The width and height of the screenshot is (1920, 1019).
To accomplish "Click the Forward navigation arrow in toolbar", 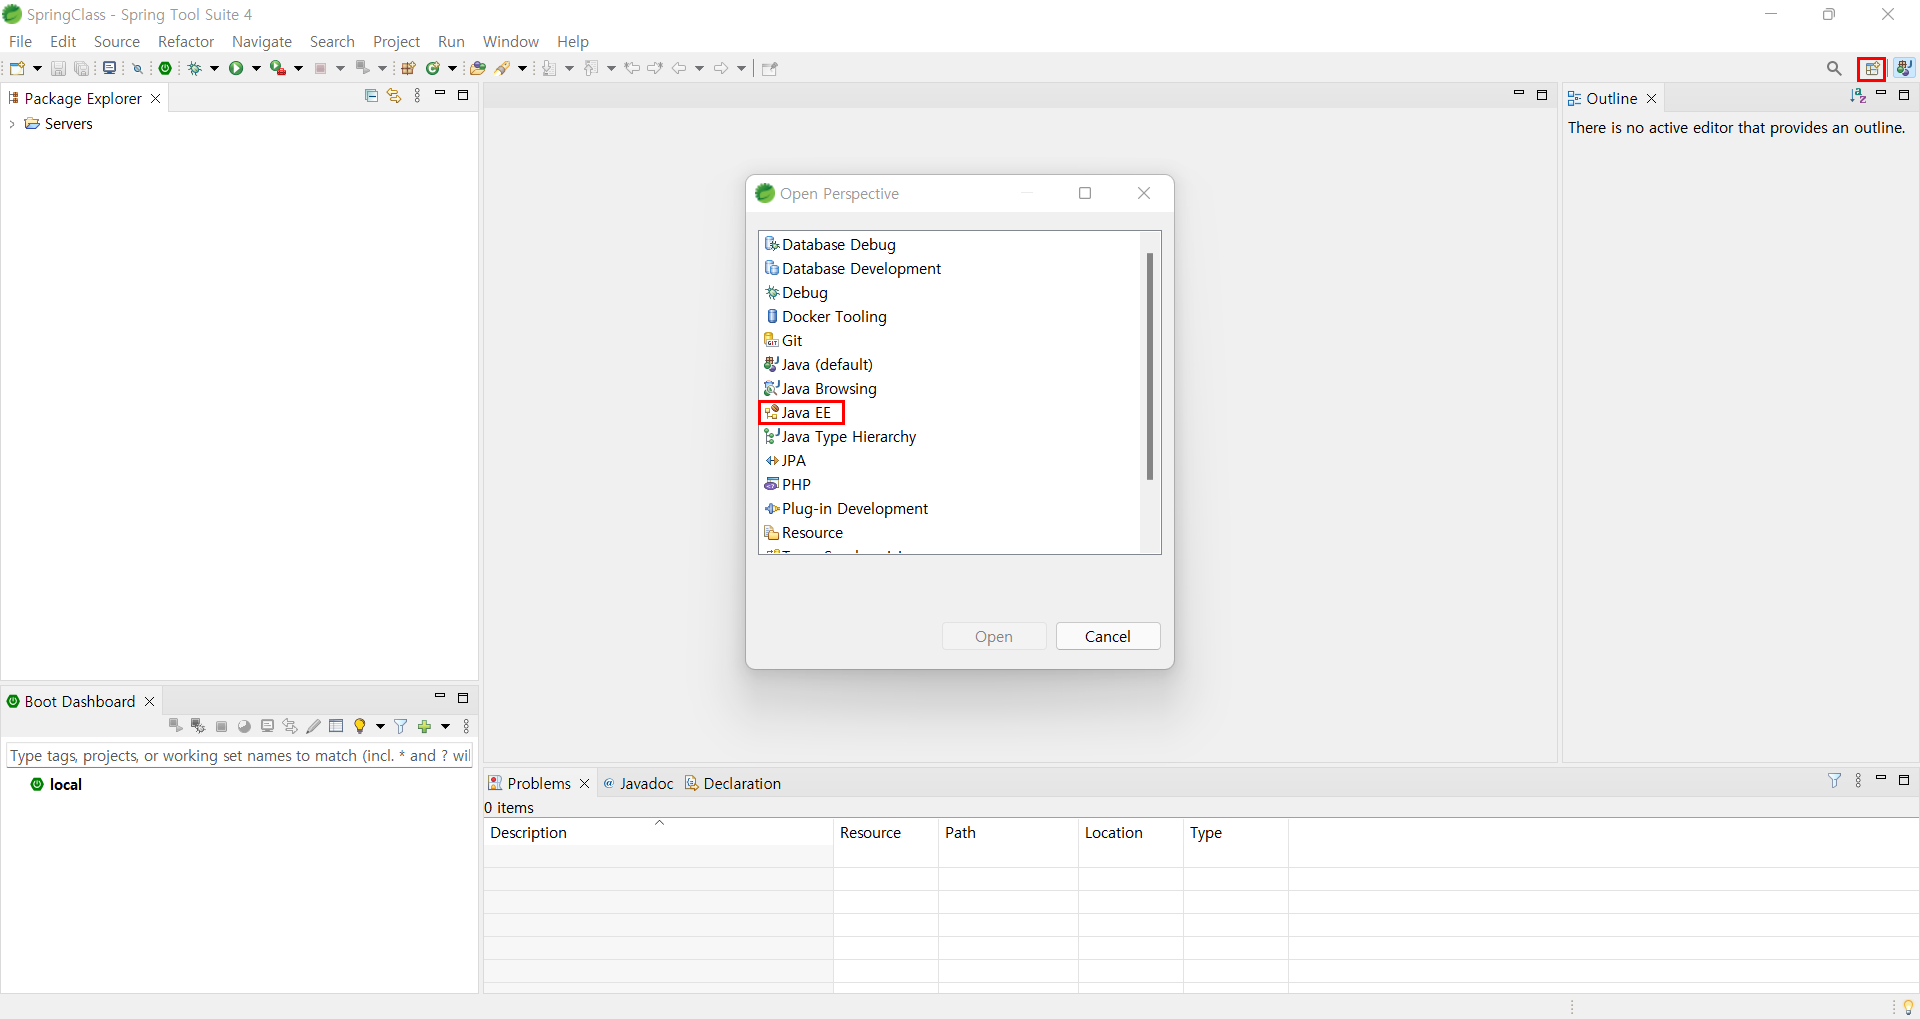I will pos(721,68).
